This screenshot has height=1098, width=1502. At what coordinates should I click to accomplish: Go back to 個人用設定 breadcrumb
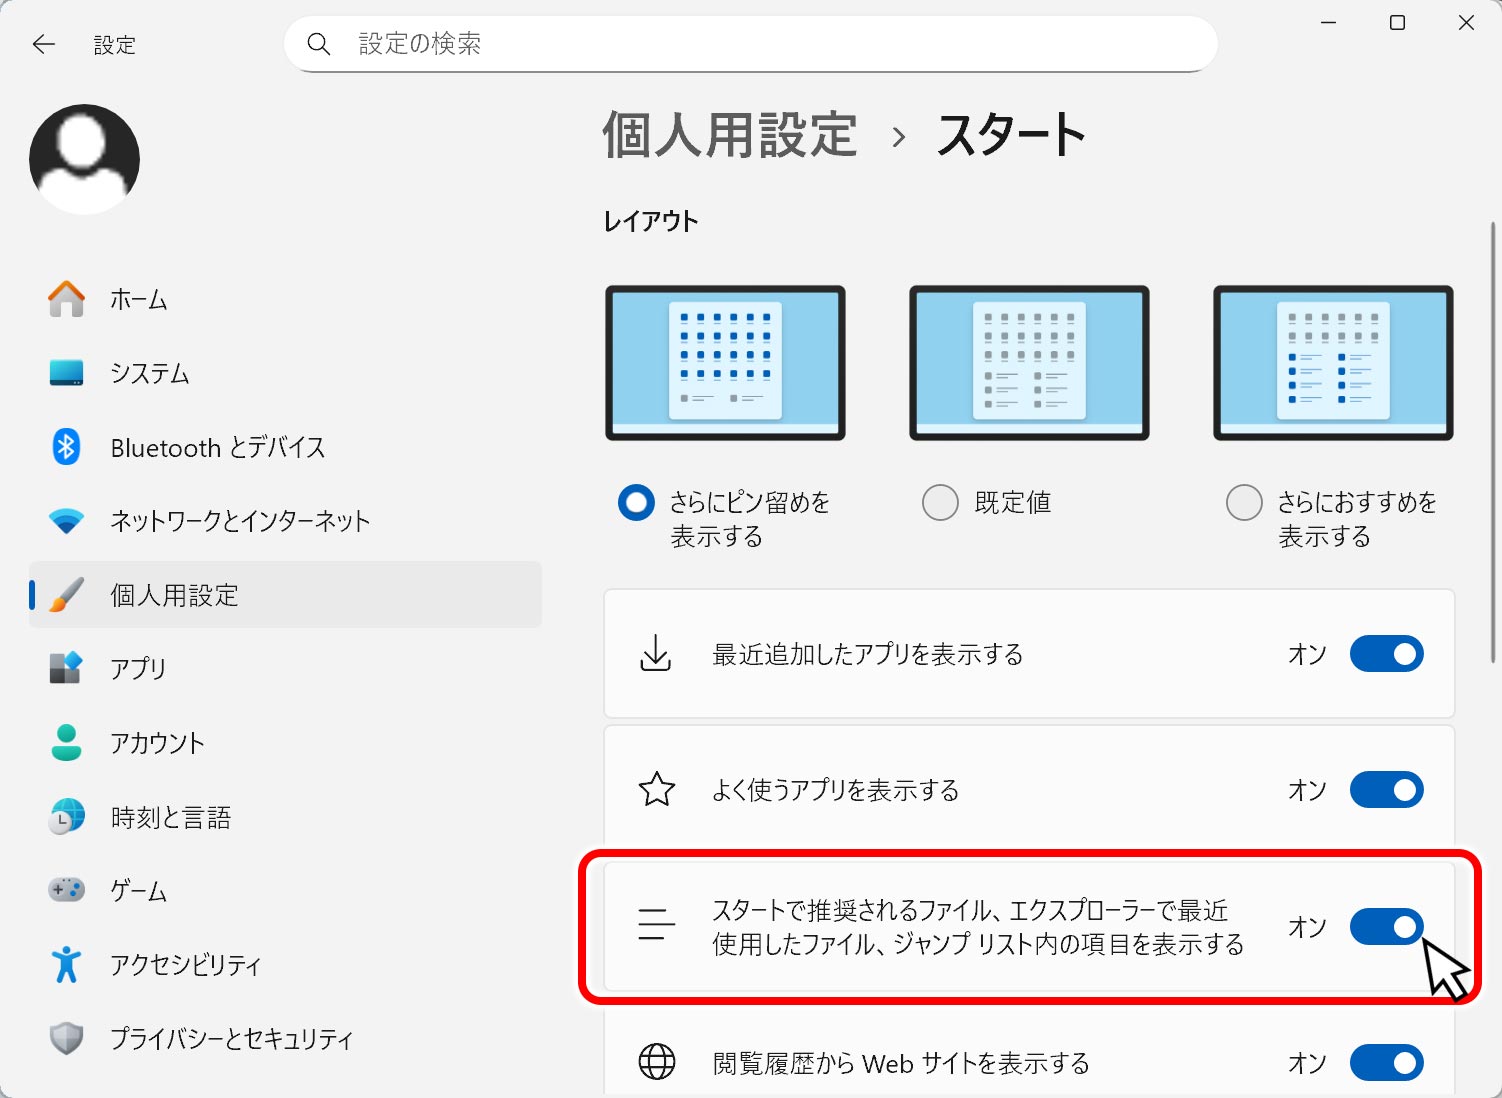(730, 135)
